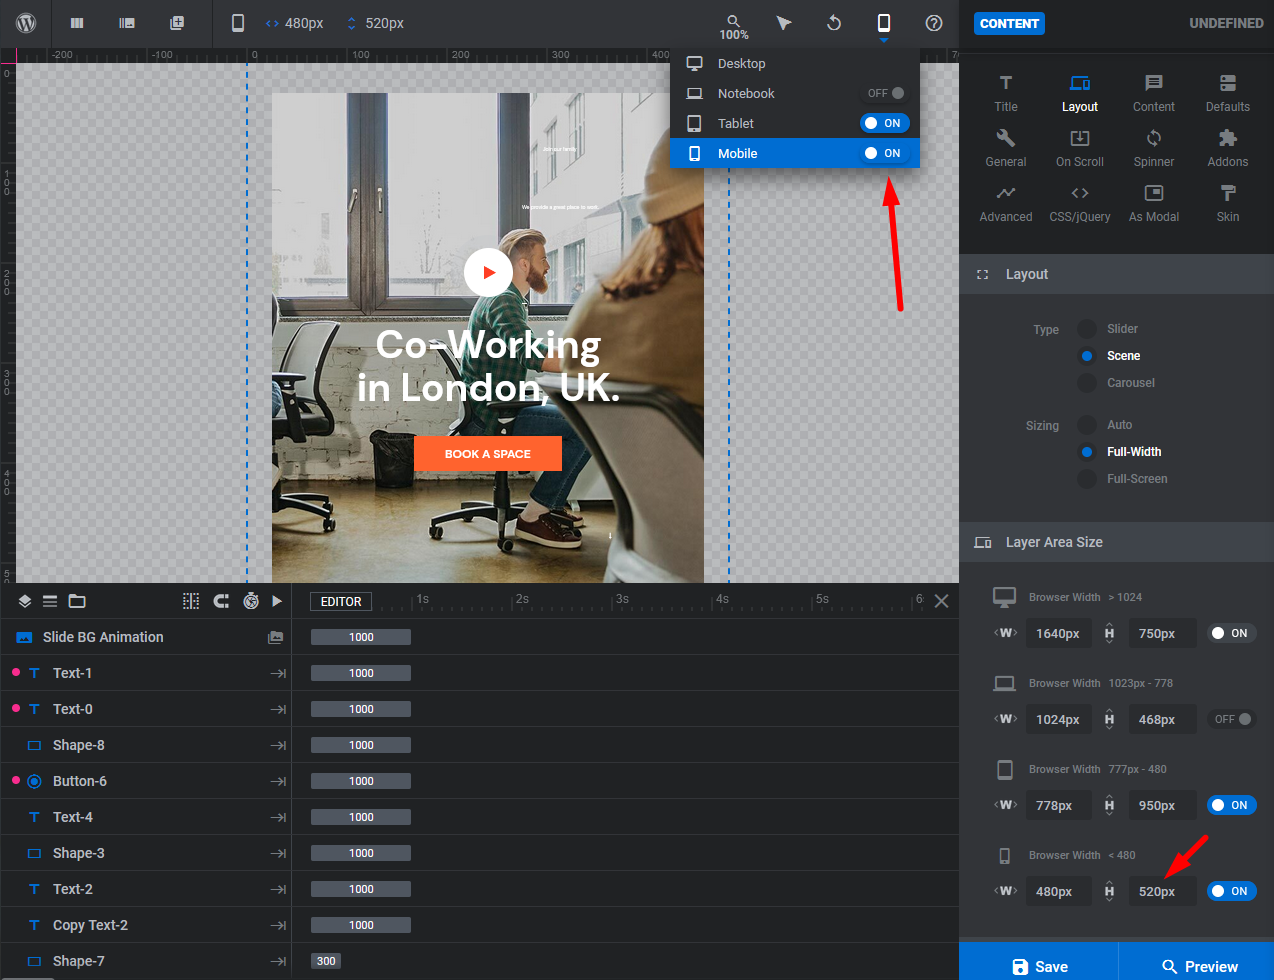1274x980 pixels.
Task: Click the timeline folder icon
Action: [x=77, y=601]
